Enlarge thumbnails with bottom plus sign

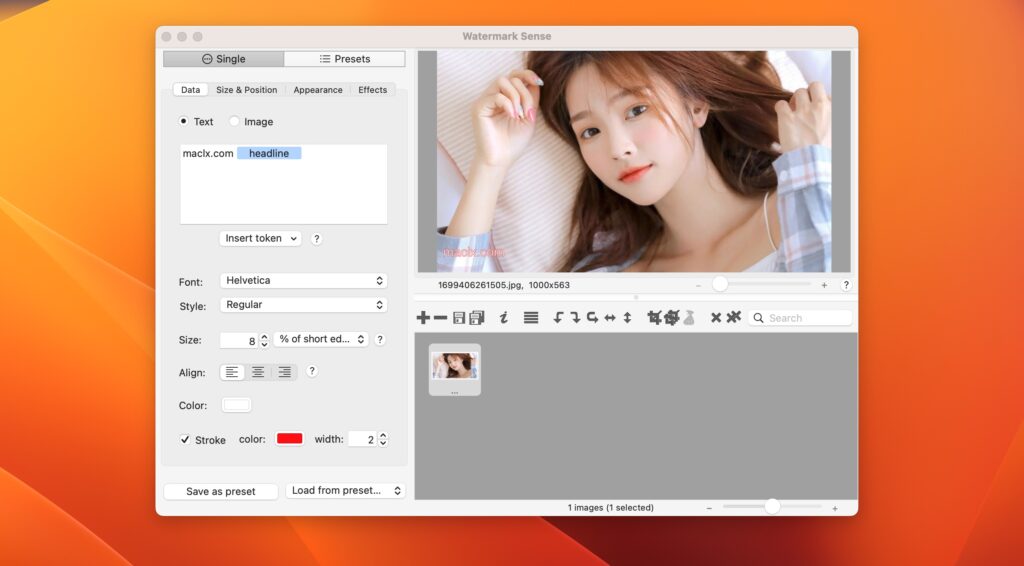835,509
